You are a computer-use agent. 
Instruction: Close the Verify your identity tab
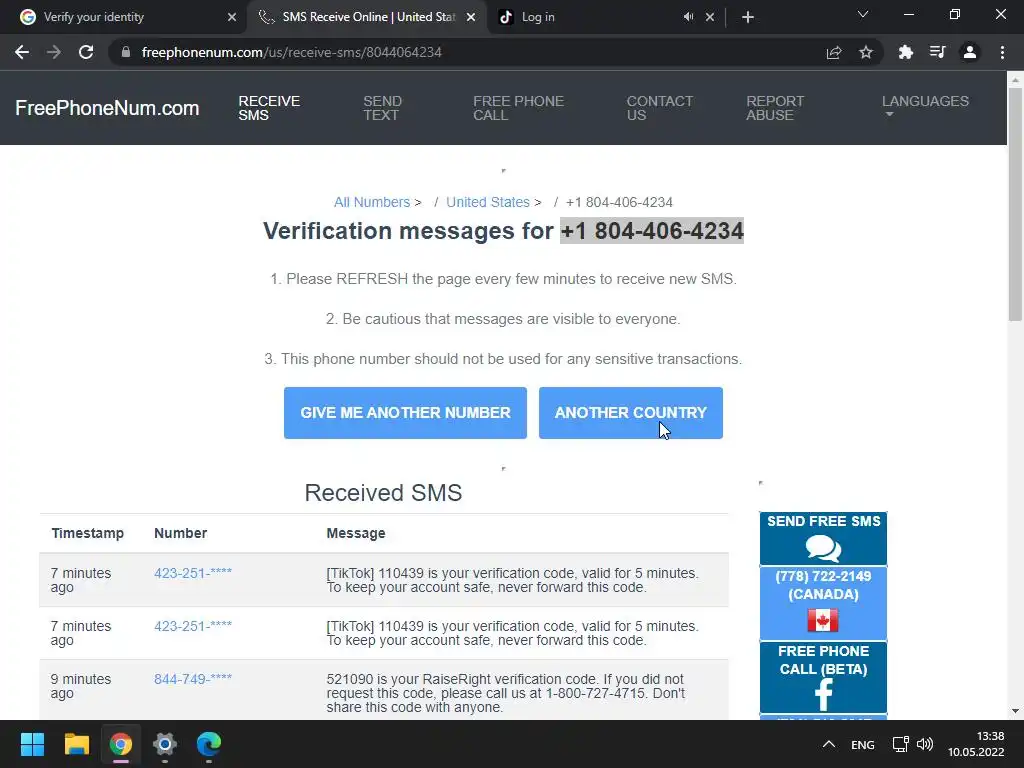coord(232,17)
